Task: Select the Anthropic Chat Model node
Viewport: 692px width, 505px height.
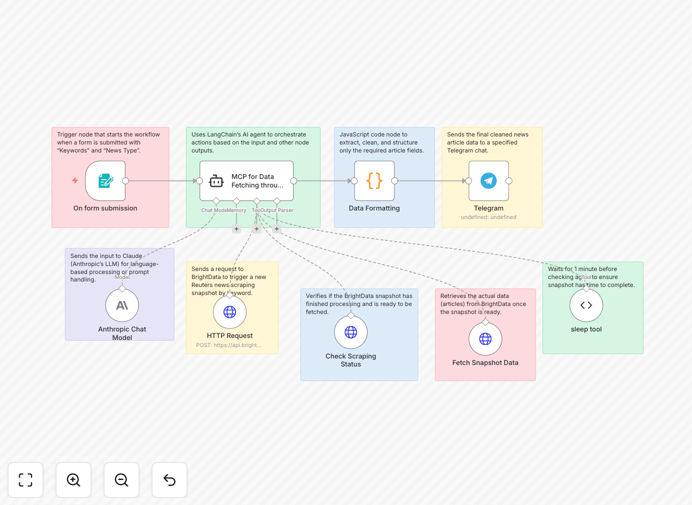Action: pos(122,305)
